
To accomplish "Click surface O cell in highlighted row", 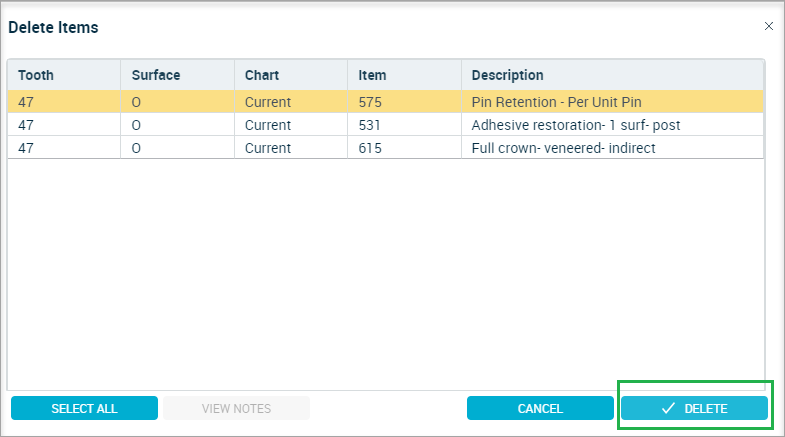I will coord(177,102).
